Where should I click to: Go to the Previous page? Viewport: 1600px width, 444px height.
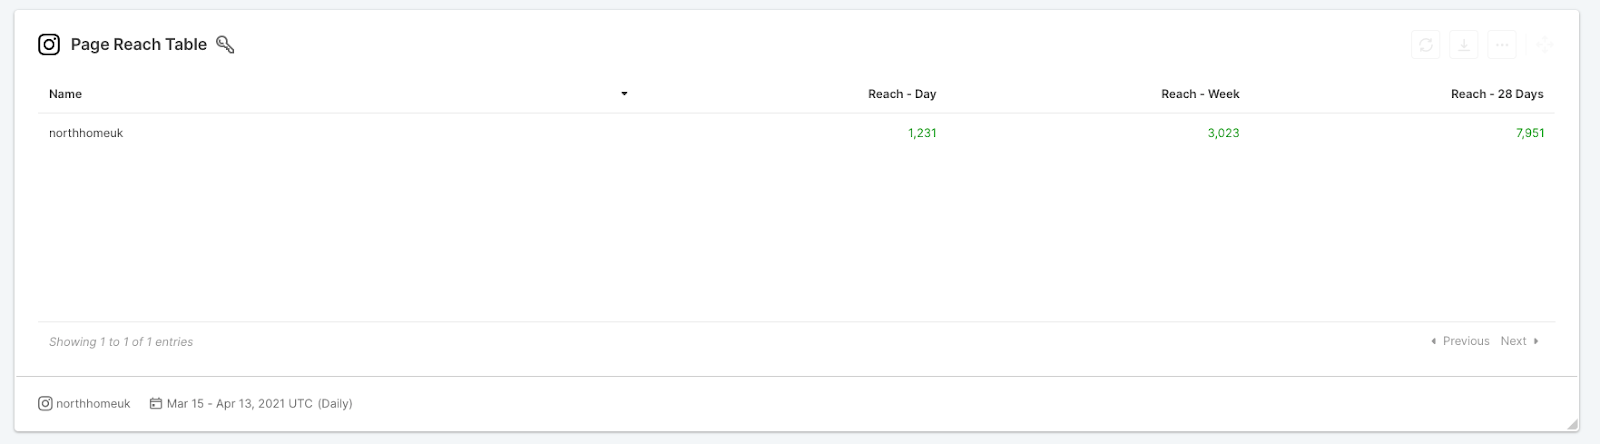(1460, 341)
